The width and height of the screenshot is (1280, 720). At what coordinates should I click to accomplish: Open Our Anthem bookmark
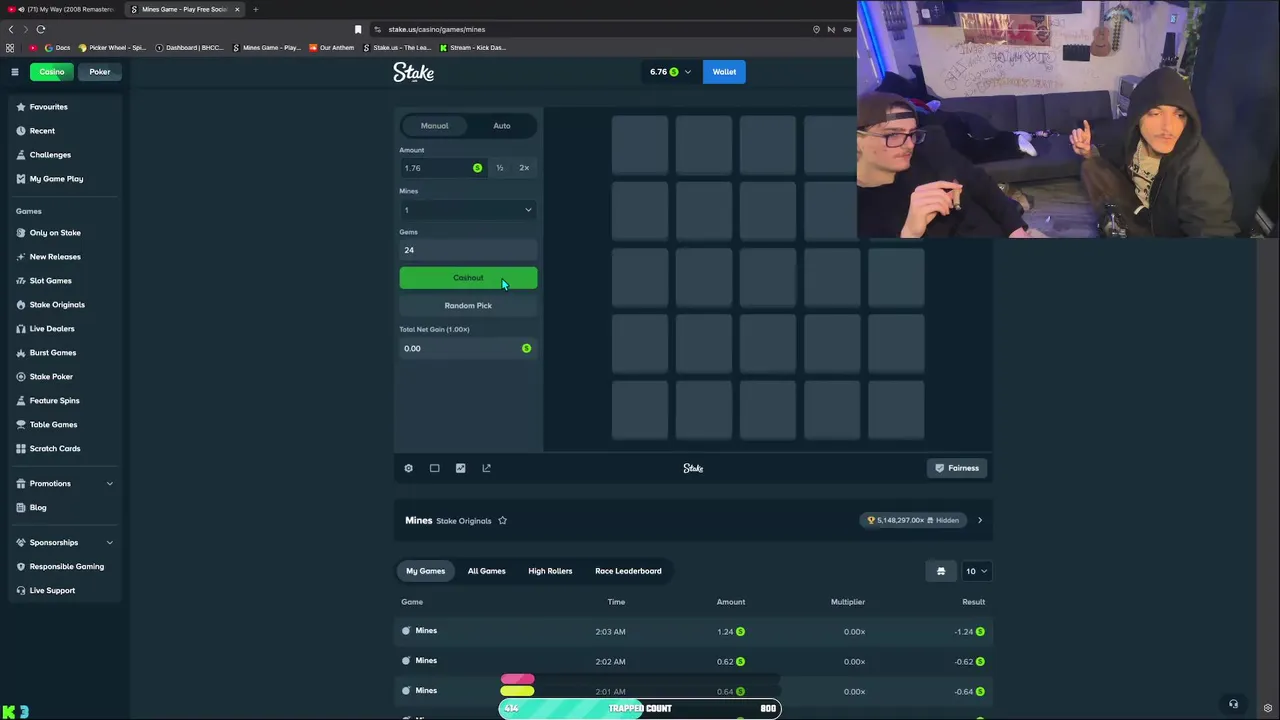(x=332, y=48)
